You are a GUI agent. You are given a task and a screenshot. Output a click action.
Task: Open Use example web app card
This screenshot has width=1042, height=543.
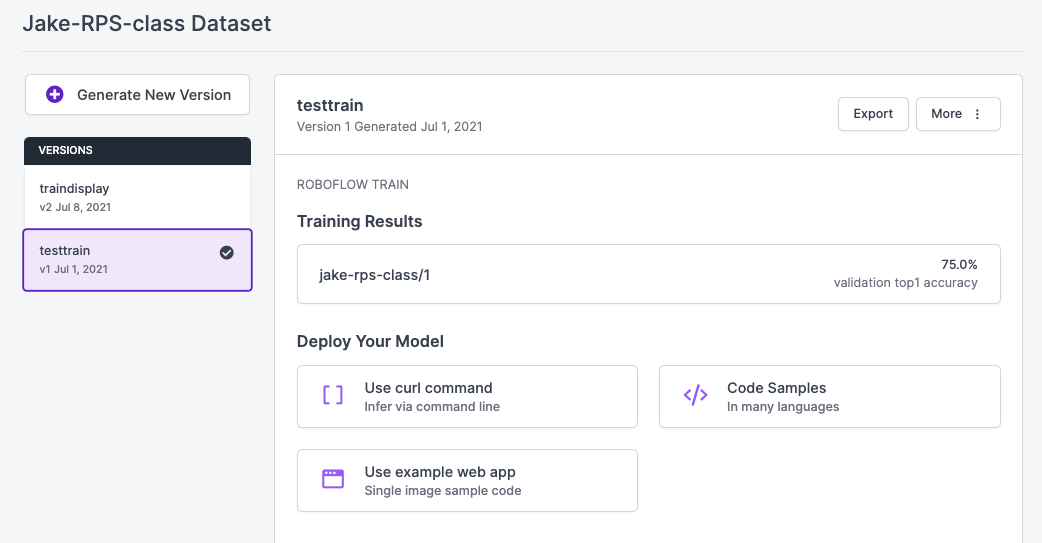(467, 480)
